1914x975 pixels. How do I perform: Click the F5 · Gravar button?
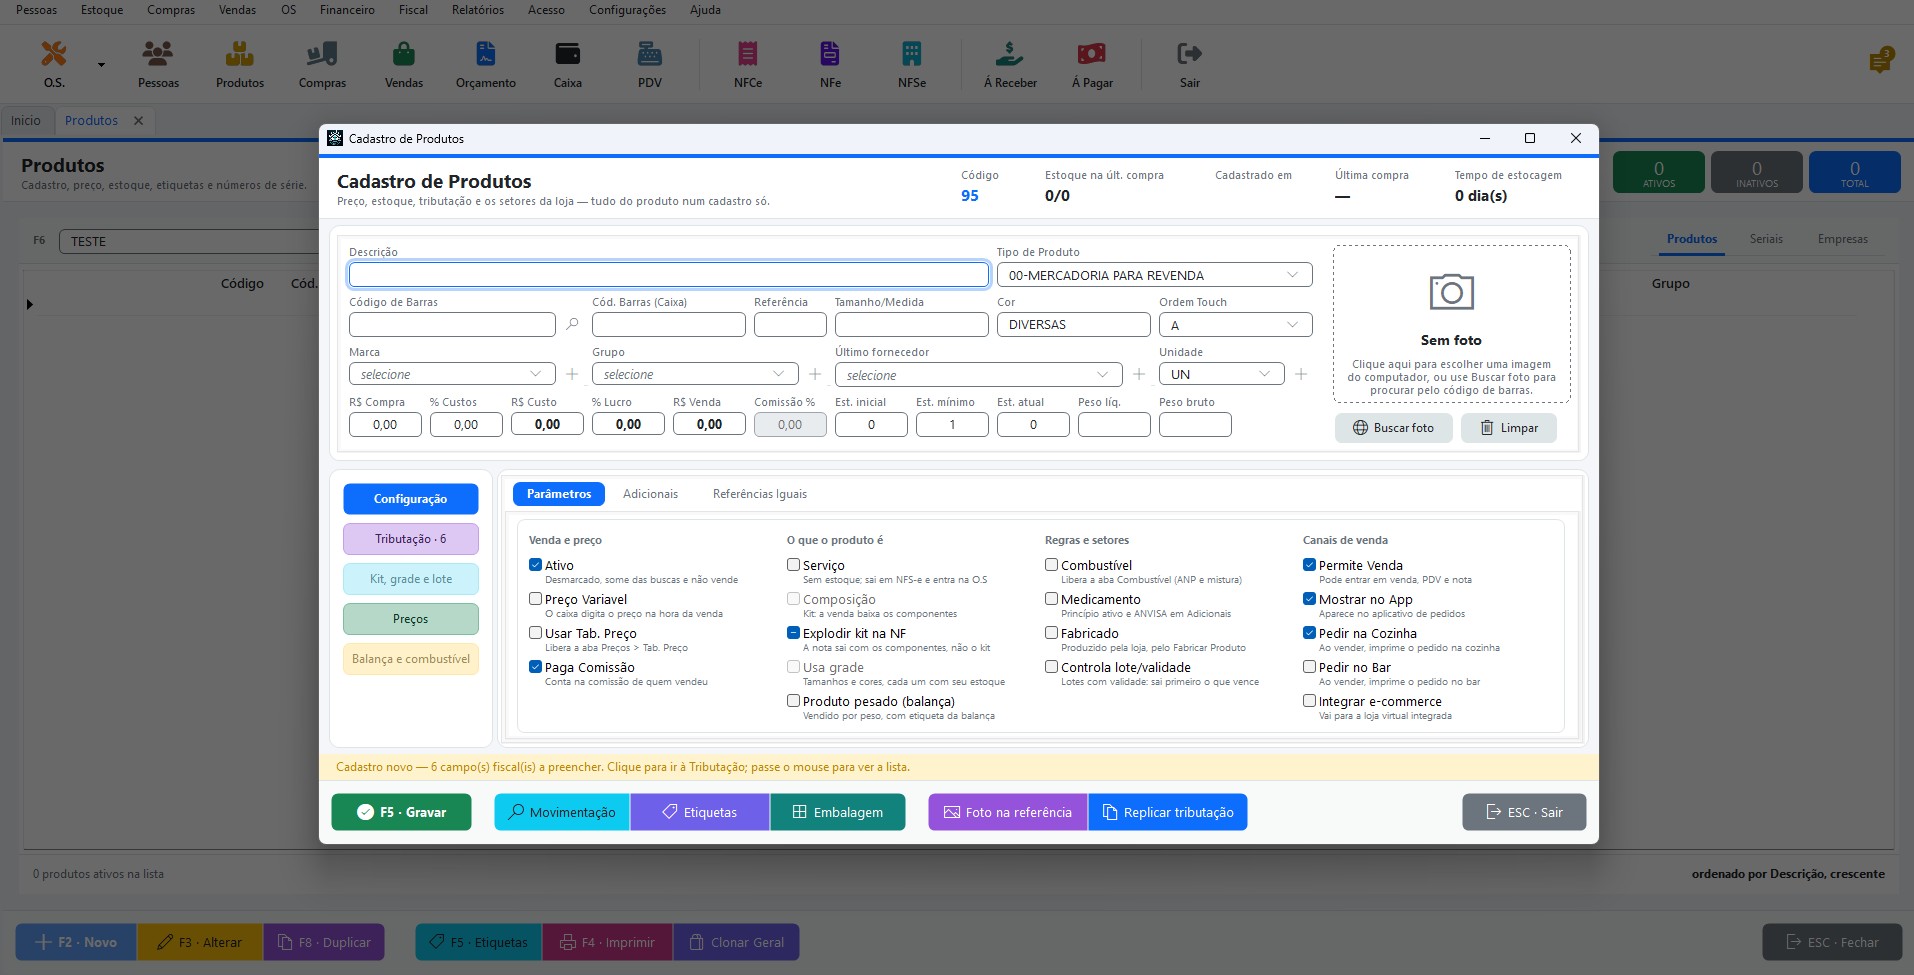point(401,812)
